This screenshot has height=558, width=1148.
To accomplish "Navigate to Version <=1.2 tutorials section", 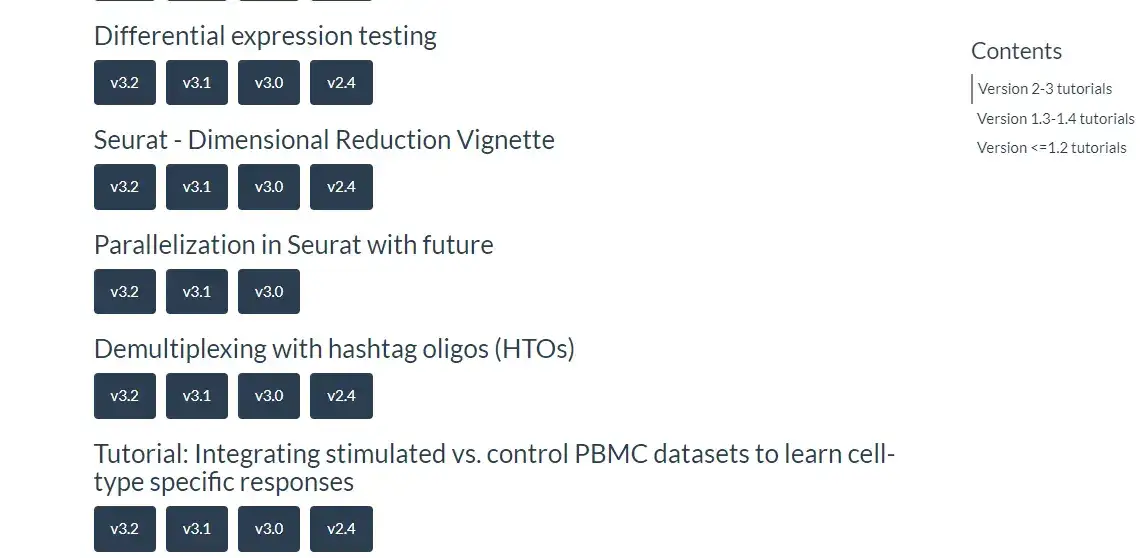I will pyautogui.click(x=1051, y=148).
